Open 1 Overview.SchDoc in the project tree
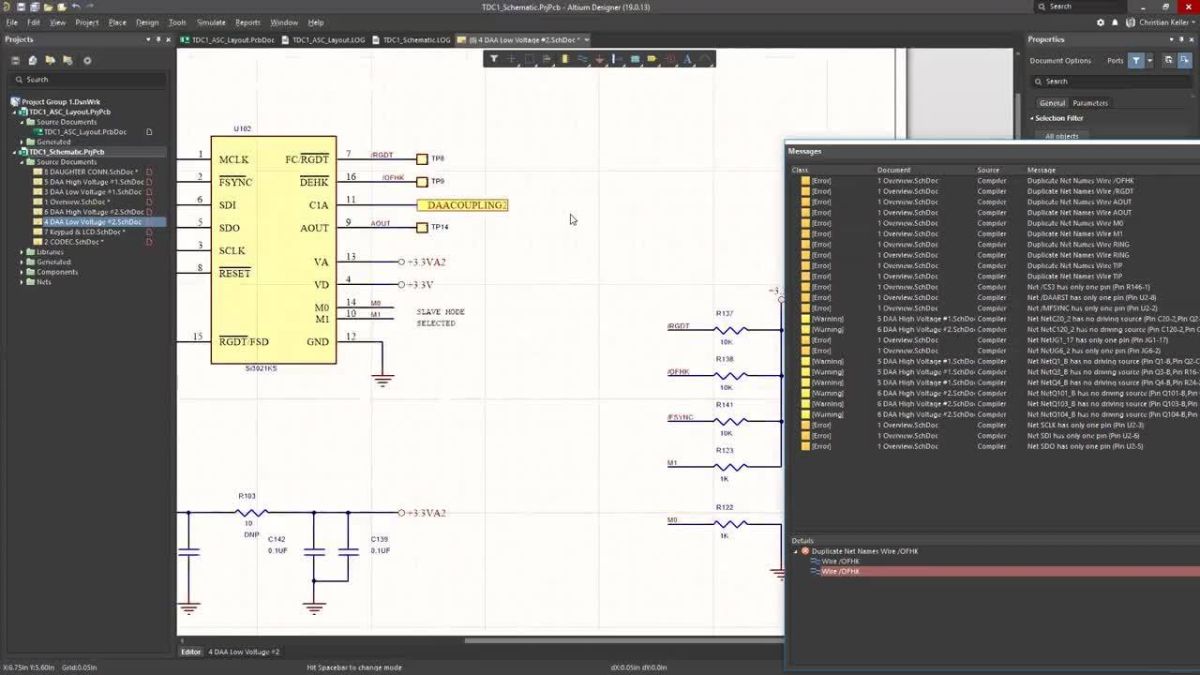Image resolution: width=1200 pixels, height=675 pixels. click(x=75, y=202)
